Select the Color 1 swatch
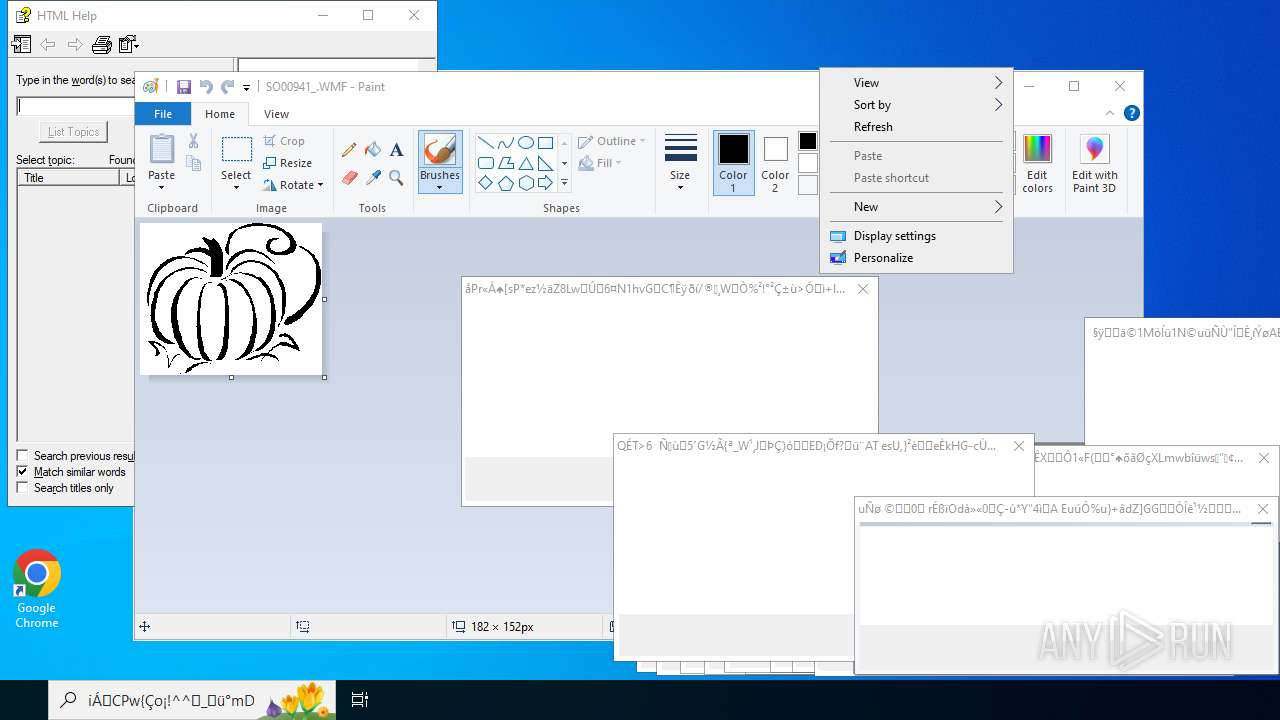The width and height of the screenshot is (1280, 720). (733, 163)
